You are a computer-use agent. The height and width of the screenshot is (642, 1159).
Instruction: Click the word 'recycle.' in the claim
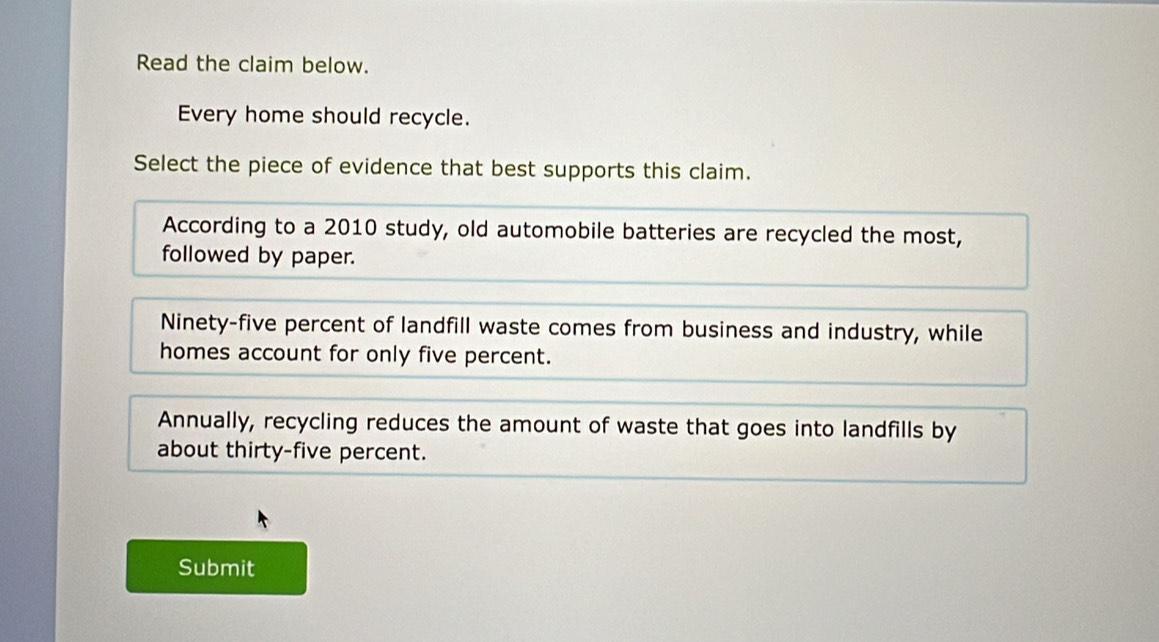point(429,117)
